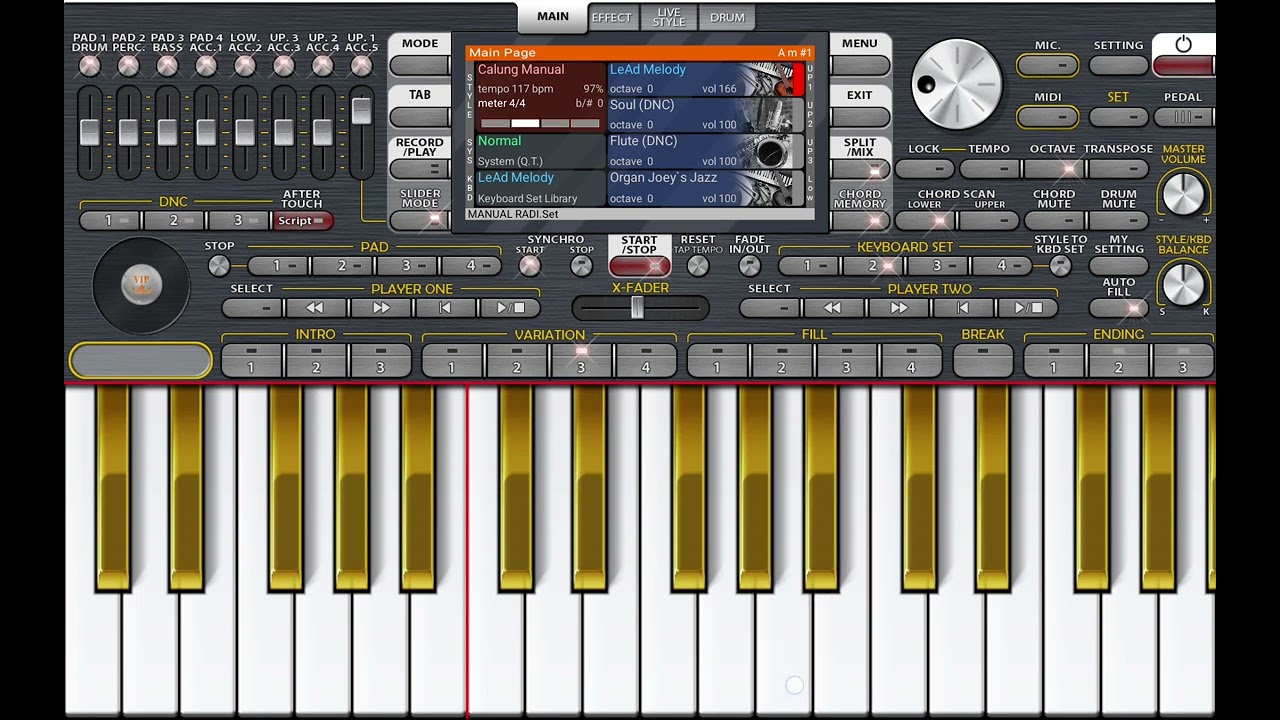Turn the PAD 3 BASS knob
Image resolution: width=1280 pixels, height=720 pixels.
point(167,66)
